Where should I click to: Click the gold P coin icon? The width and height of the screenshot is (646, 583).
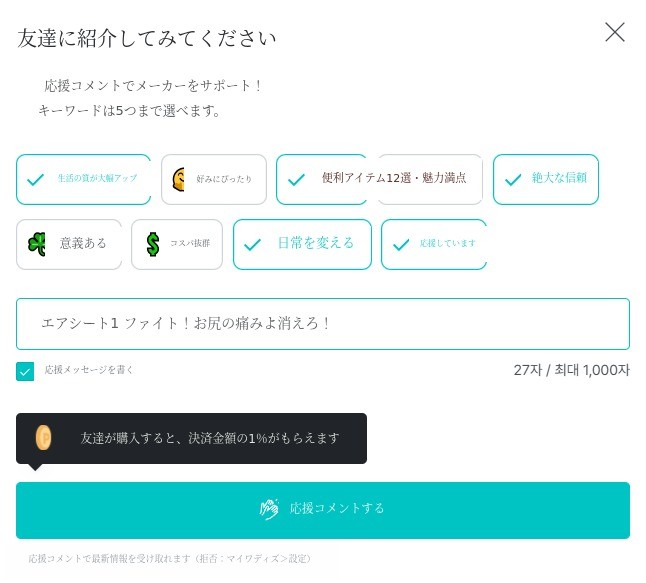43,438
